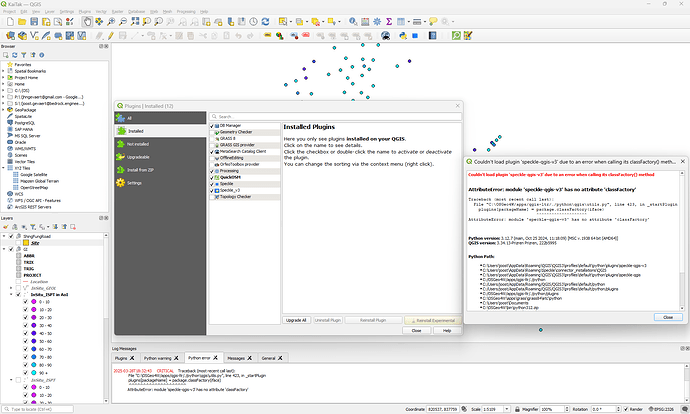Expand the InSitu_GEOL layer

11,288
